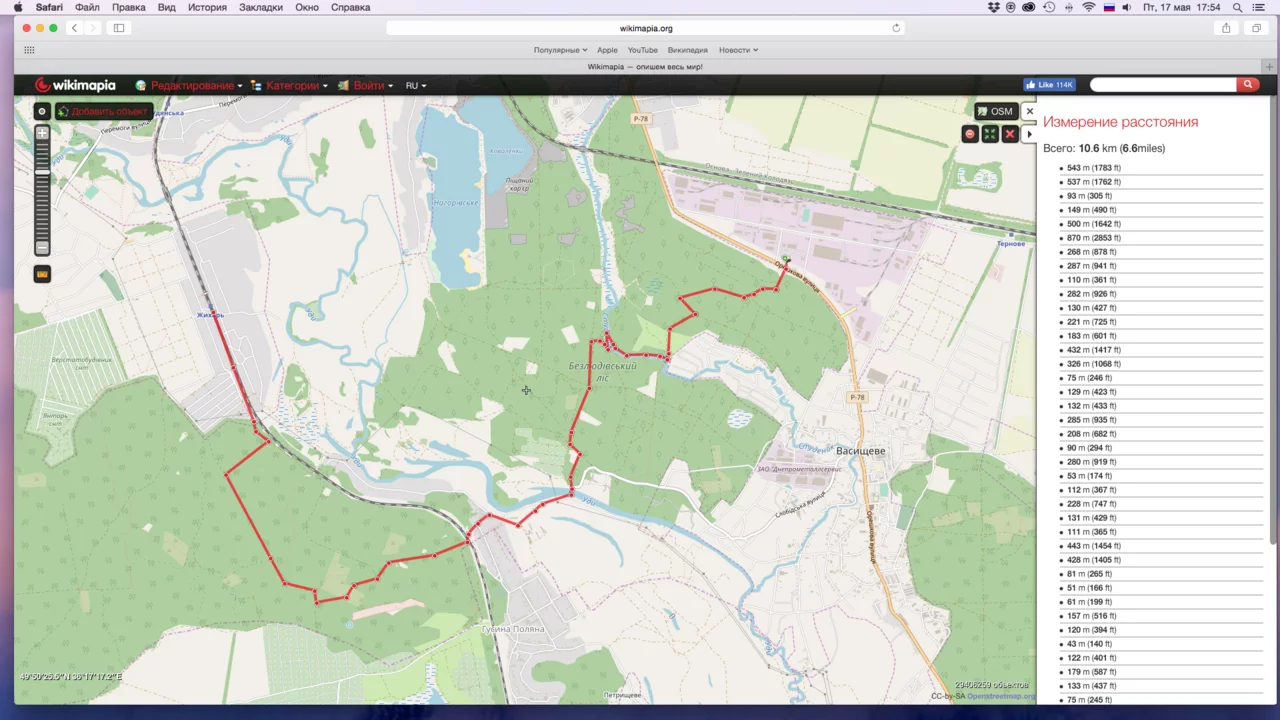
Task: Click the Dropbox menu bar icon
Action: pos(993,7)
